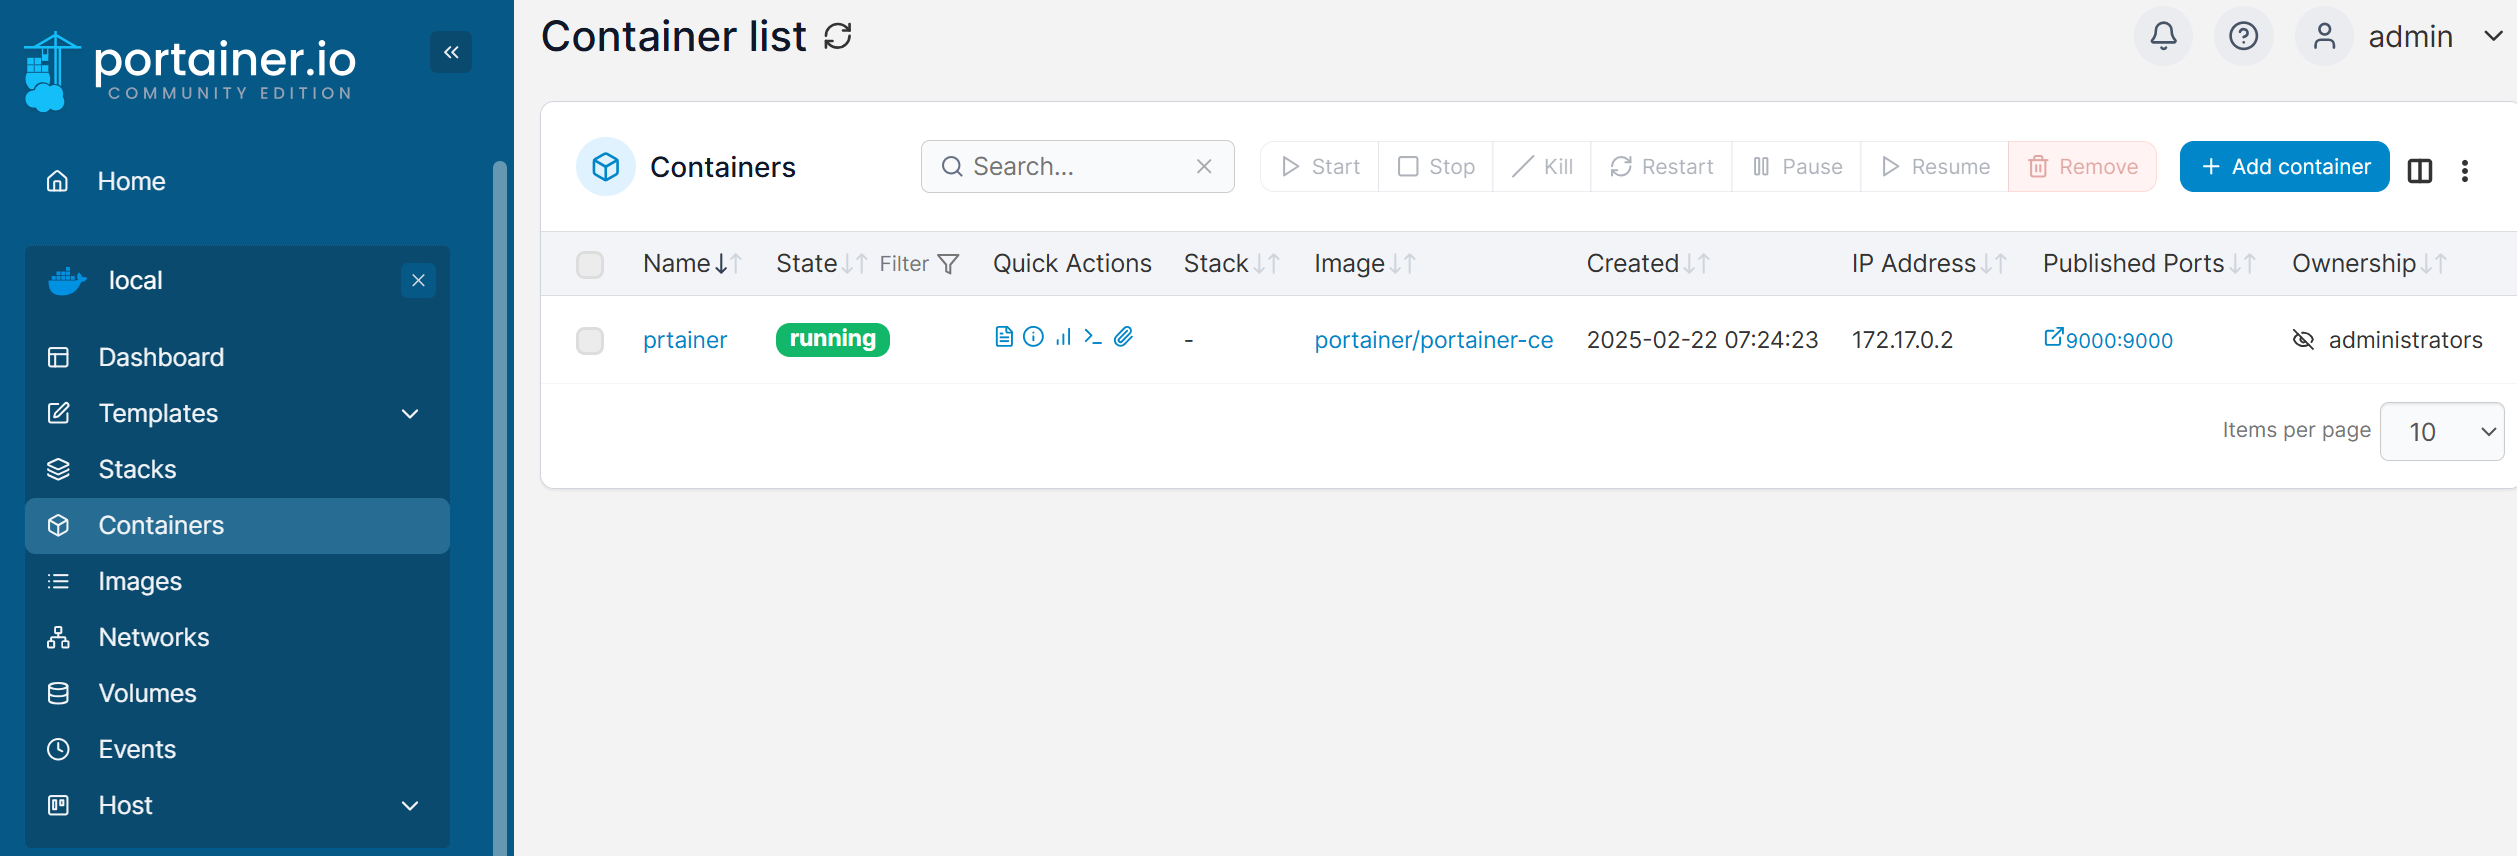
Task: Select all containers checkbox in header
Action: pos(590,264)
